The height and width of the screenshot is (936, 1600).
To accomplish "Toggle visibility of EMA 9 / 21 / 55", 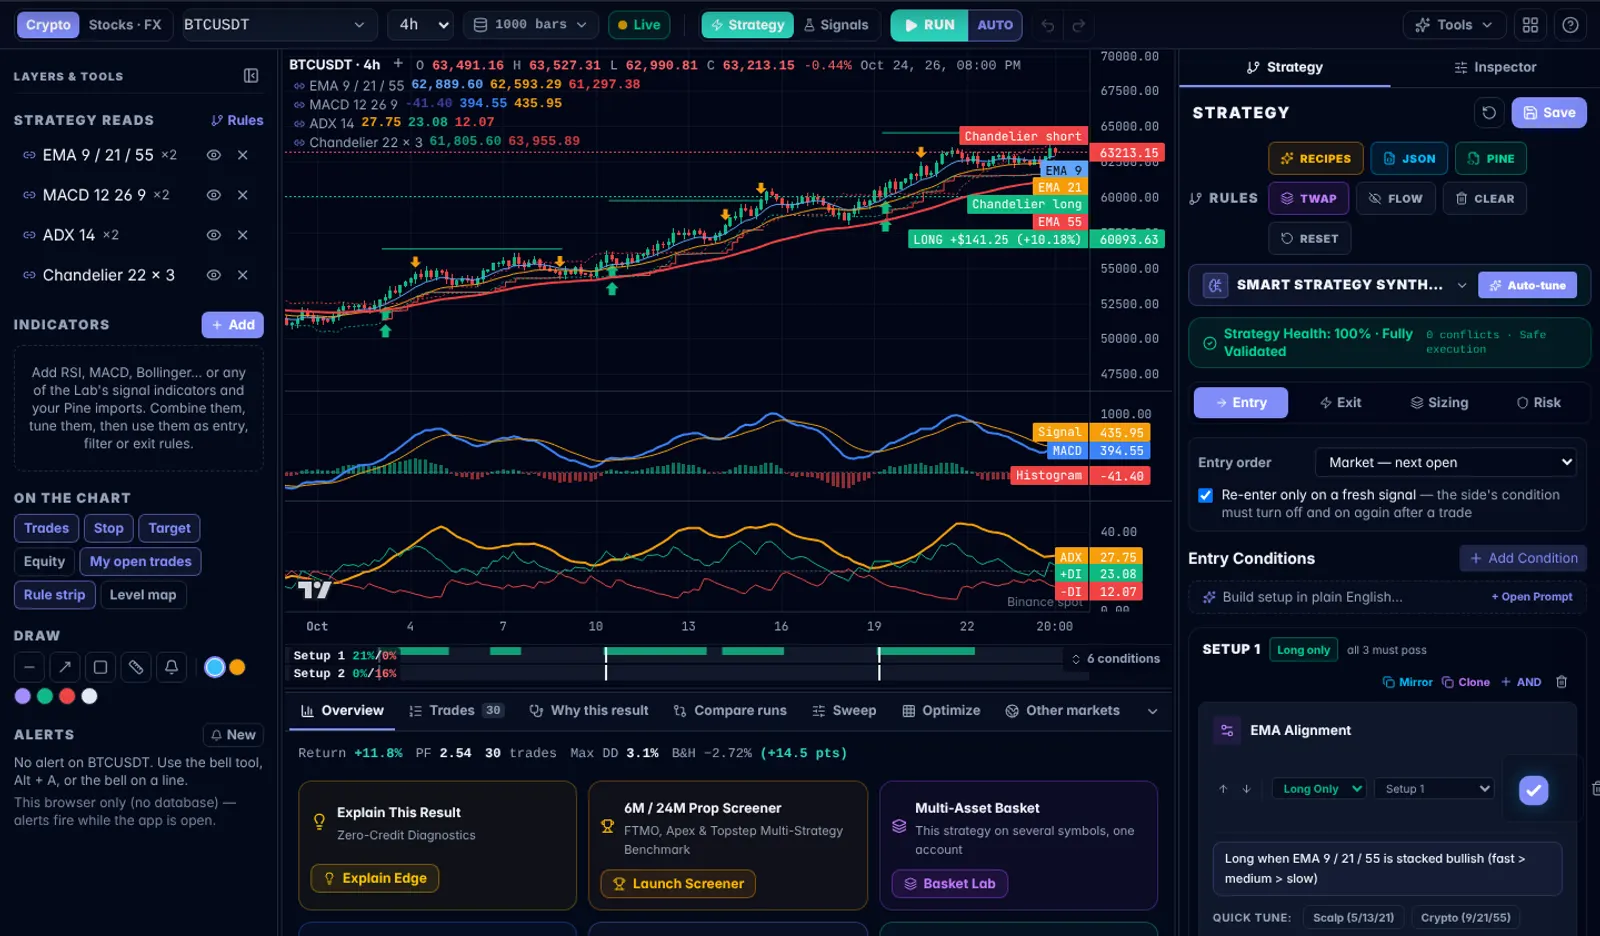I will pyautogui.click(x=213, y=155).
